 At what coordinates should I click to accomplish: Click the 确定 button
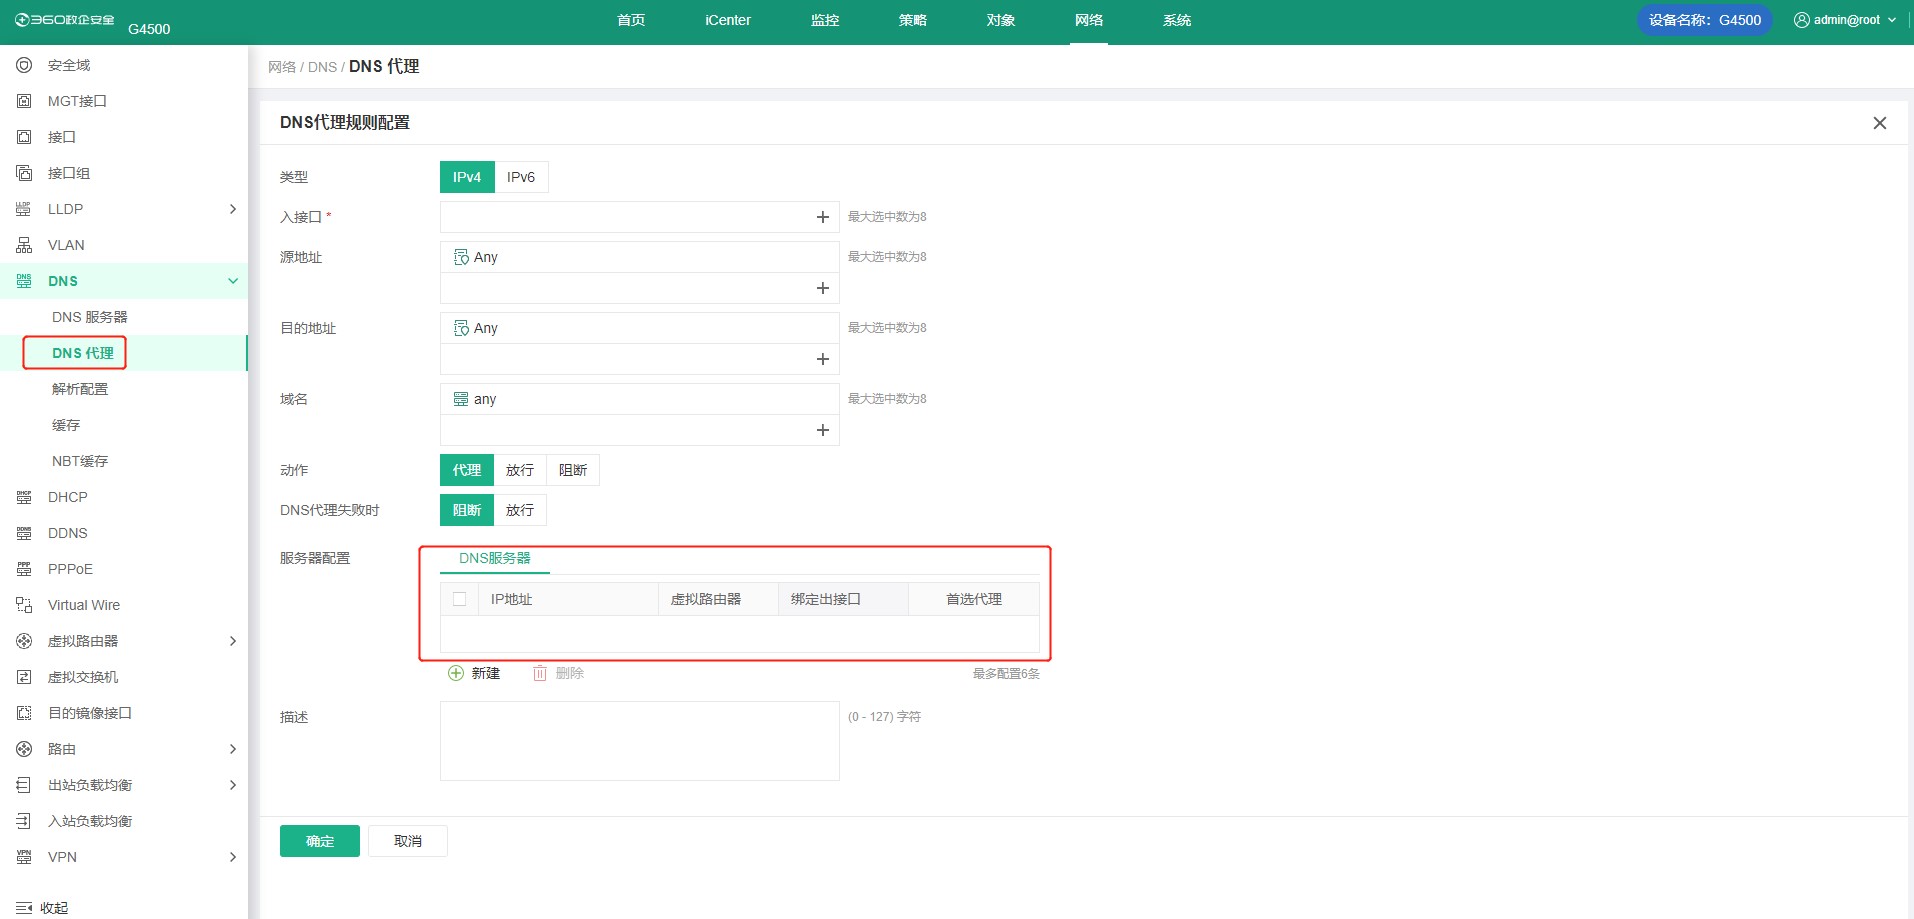pyautogui.click(x=320, y=841)
